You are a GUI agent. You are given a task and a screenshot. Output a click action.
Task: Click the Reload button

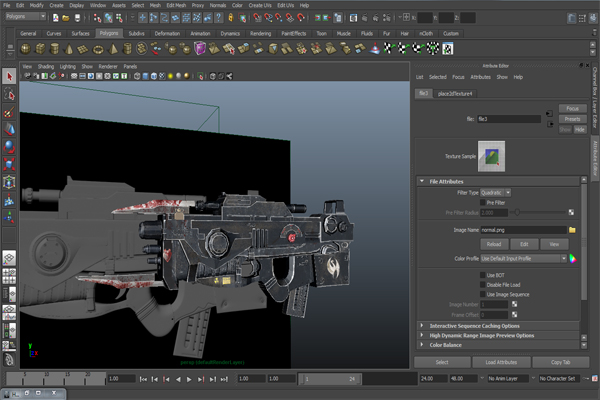tap(494, 244)
